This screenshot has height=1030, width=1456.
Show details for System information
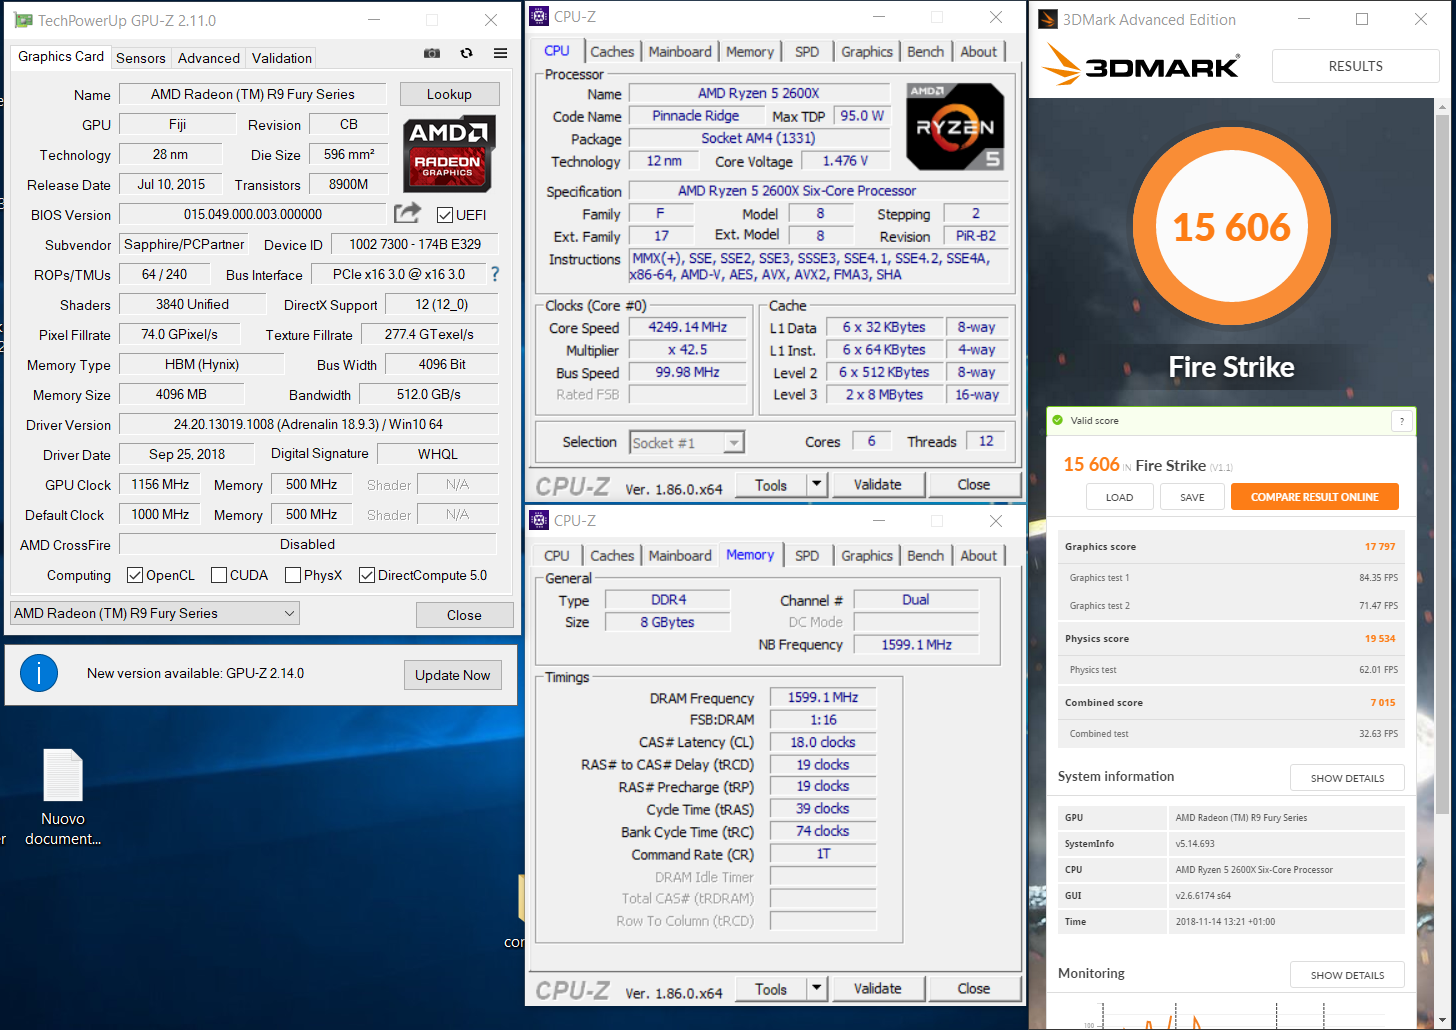tap(1347, 778)
